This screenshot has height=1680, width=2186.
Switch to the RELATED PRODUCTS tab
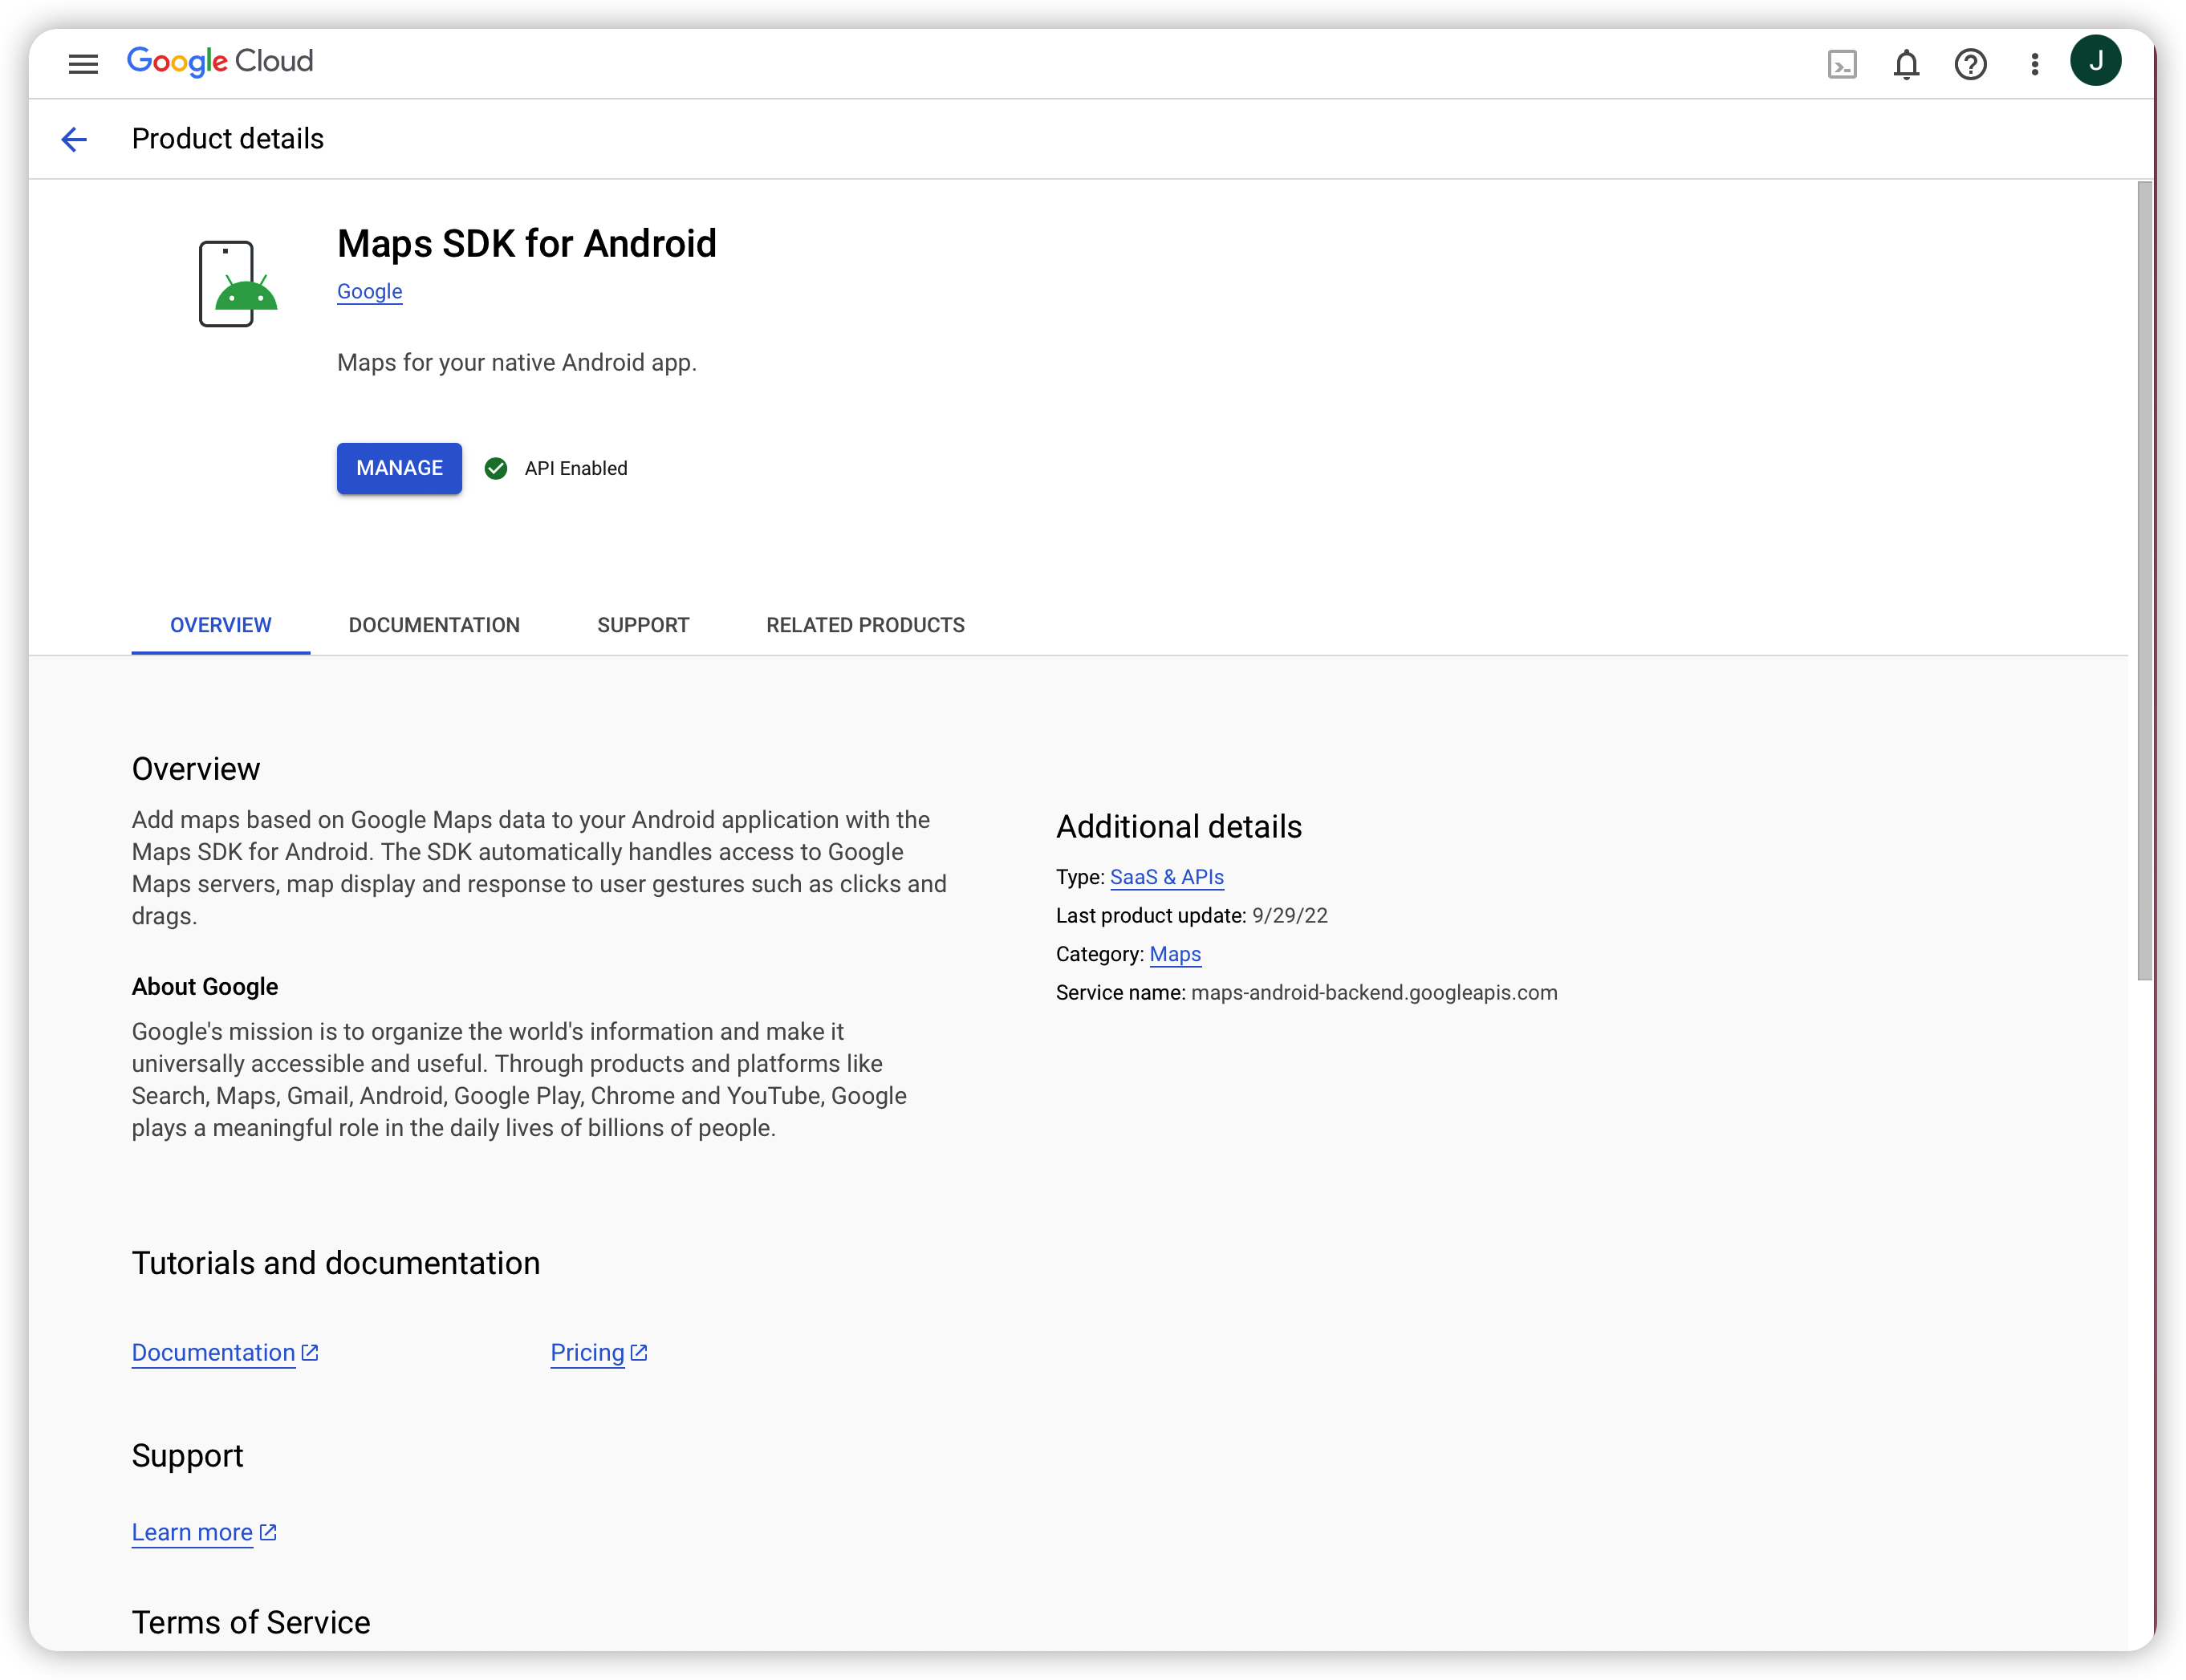point(865,625)
